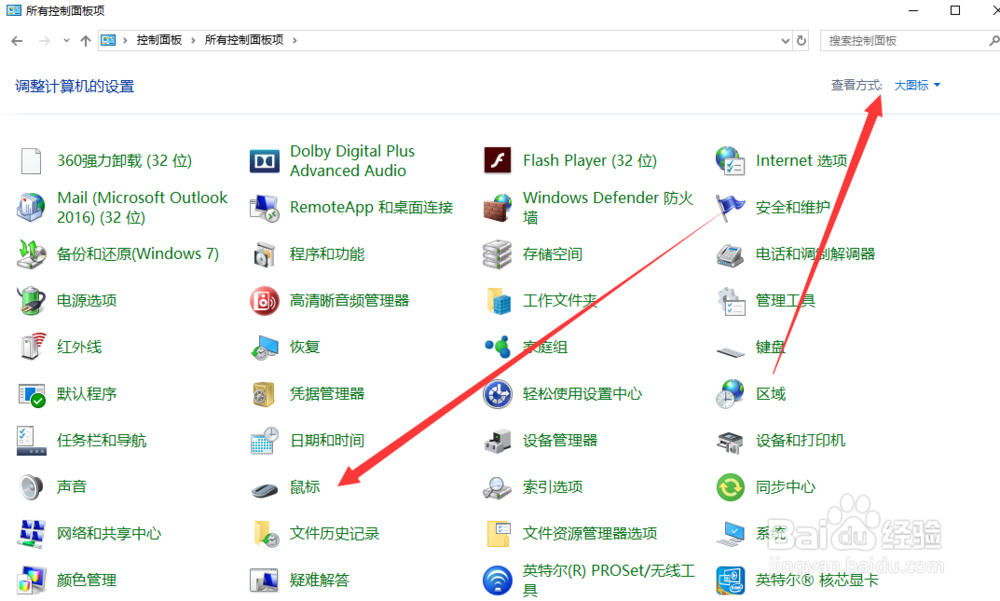Open the 区域 globe and clock icon
1000x601 pixels.
(730, 394)
